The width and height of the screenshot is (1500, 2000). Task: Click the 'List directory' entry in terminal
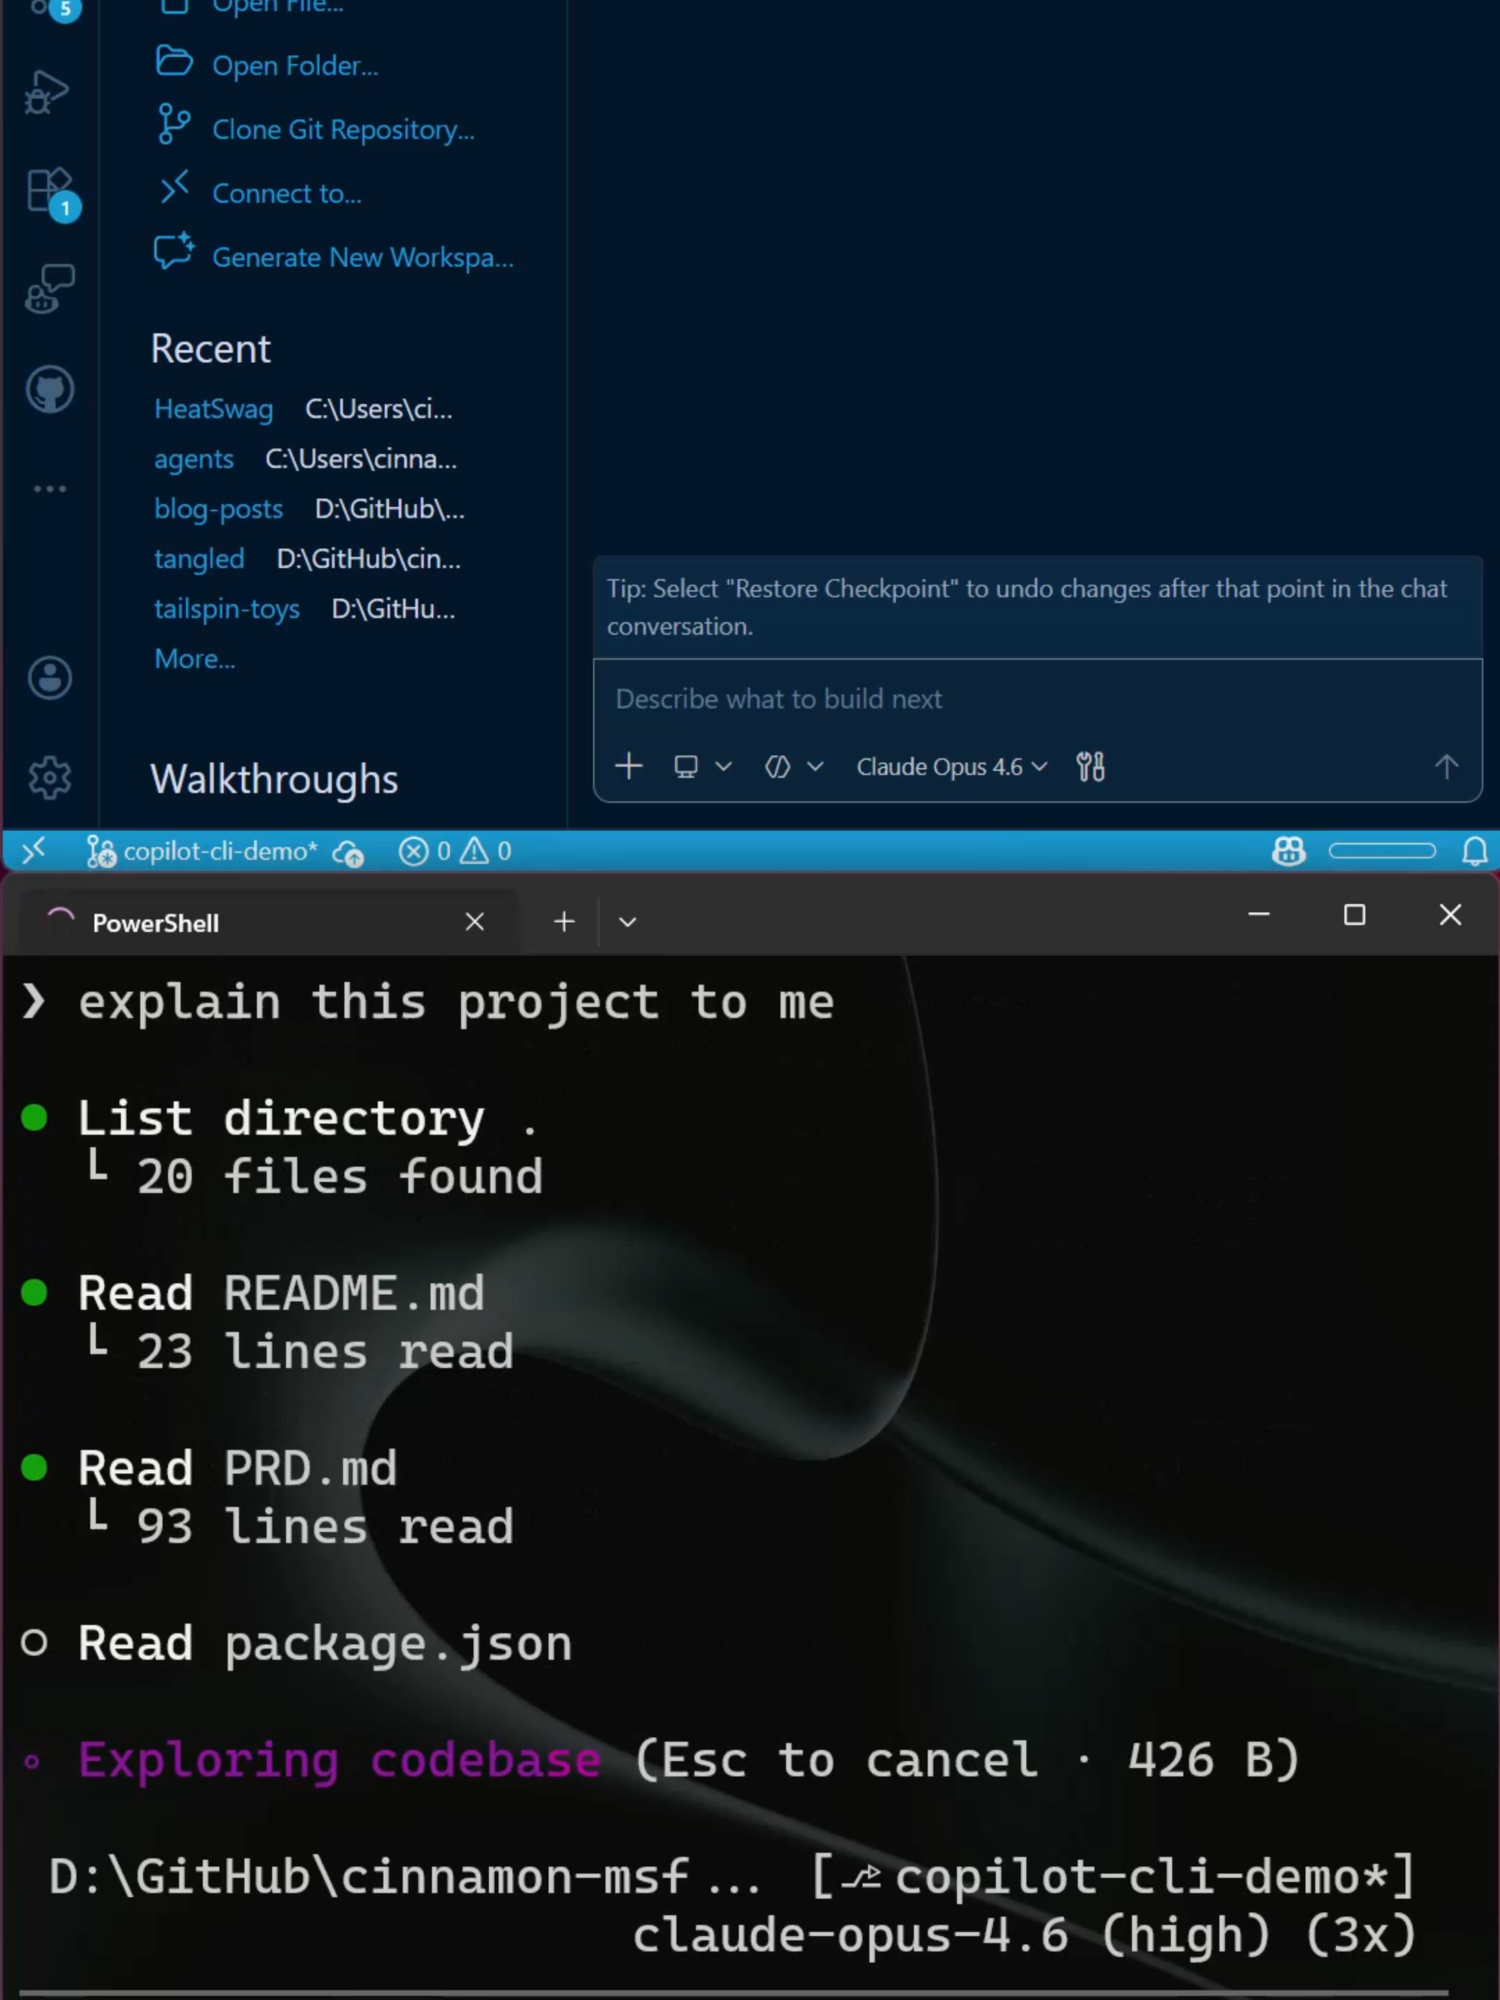click(x=308, y=1118)
